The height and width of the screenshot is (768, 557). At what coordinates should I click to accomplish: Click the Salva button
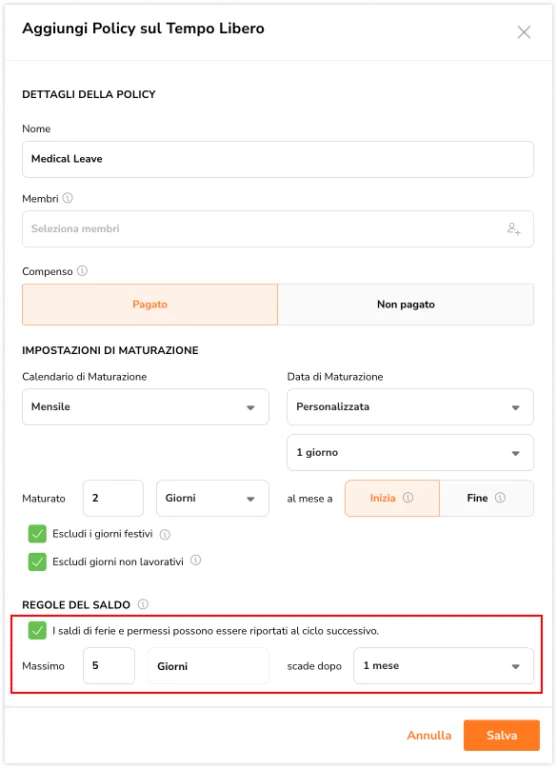pyautogui.click(x=502, y=735)
